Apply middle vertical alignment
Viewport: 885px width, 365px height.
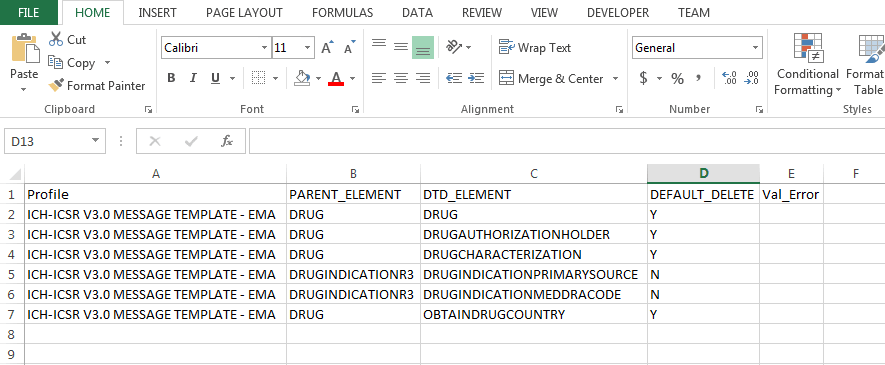click(401, 47)
